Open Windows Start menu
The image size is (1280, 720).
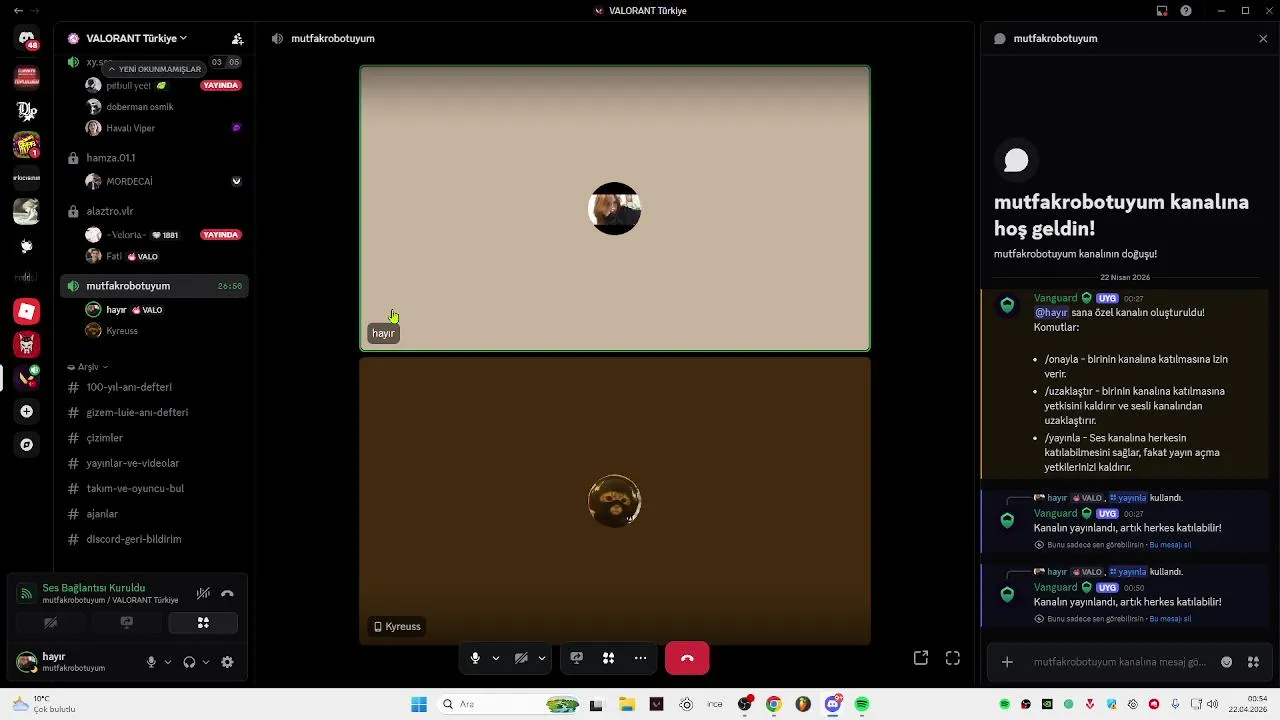pyautogui.click(x=419, y=704)
